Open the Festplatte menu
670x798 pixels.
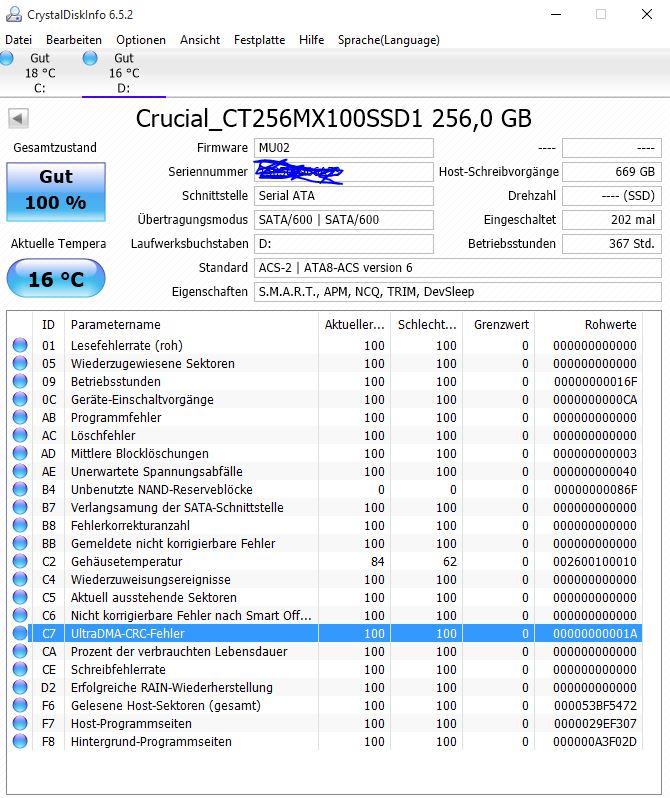click(260, 40)
